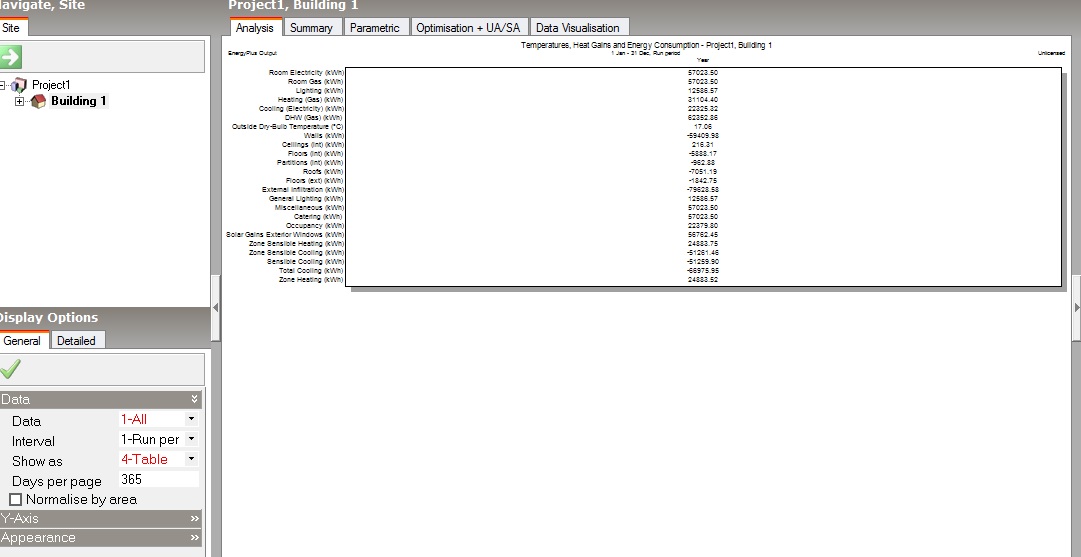Select the Partitions (int) (kWh) row label
Image resolution: width=1081 pixels, height=557 pixels.
coord(310,162)
